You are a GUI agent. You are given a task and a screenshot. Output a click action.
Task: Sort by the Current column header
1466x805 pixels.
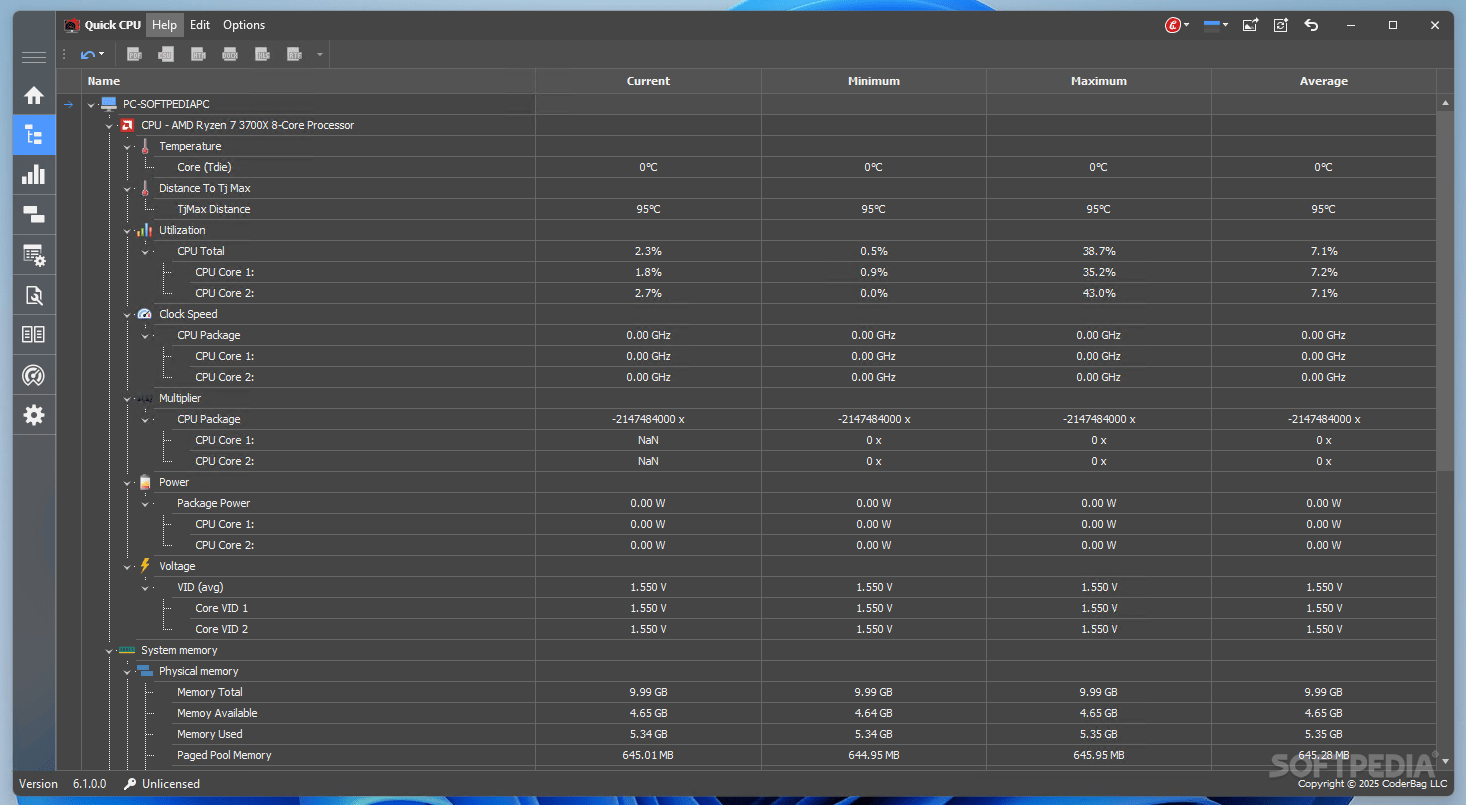pos(648,81)
